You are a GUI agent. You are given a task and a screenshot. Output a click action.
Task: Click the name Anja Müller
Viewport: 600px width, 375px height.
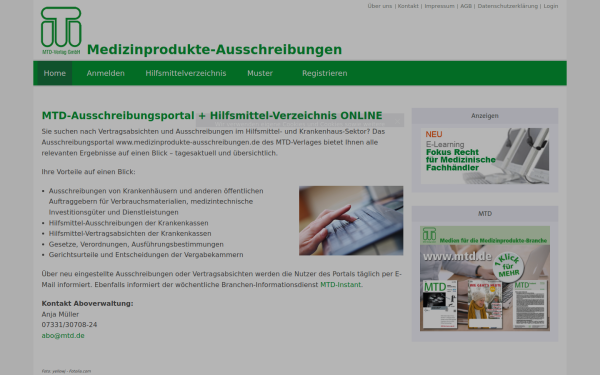click(x=60, y=314)
